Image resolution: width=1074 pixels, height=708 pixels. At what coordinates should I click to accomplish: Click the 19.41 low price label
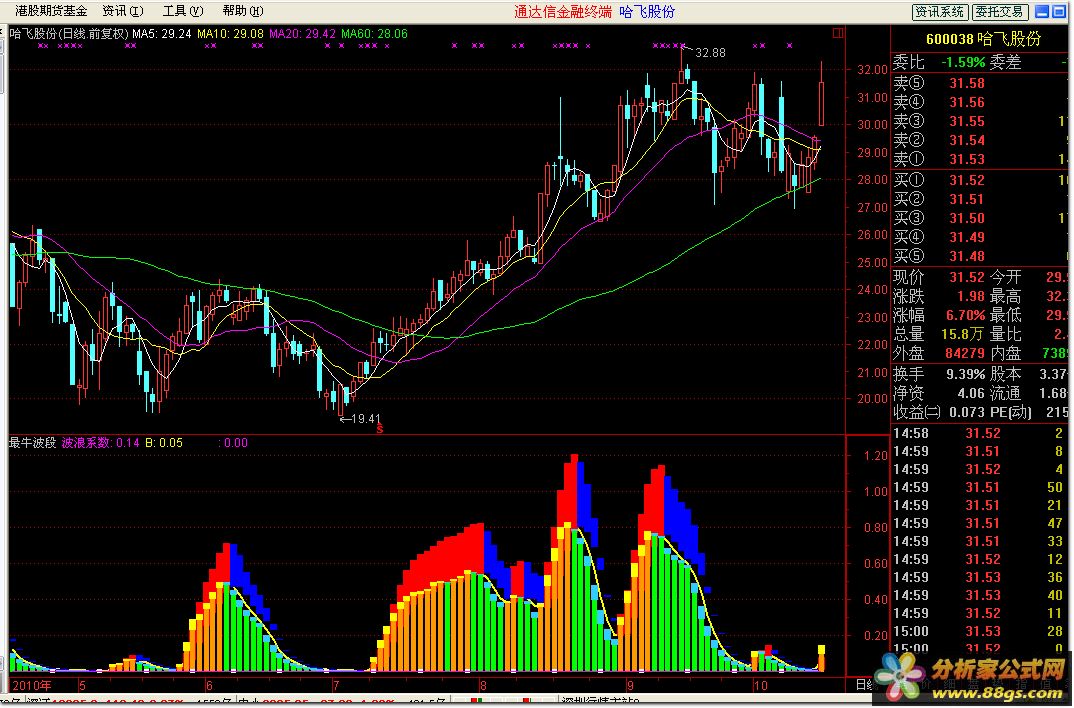(366, 418)
